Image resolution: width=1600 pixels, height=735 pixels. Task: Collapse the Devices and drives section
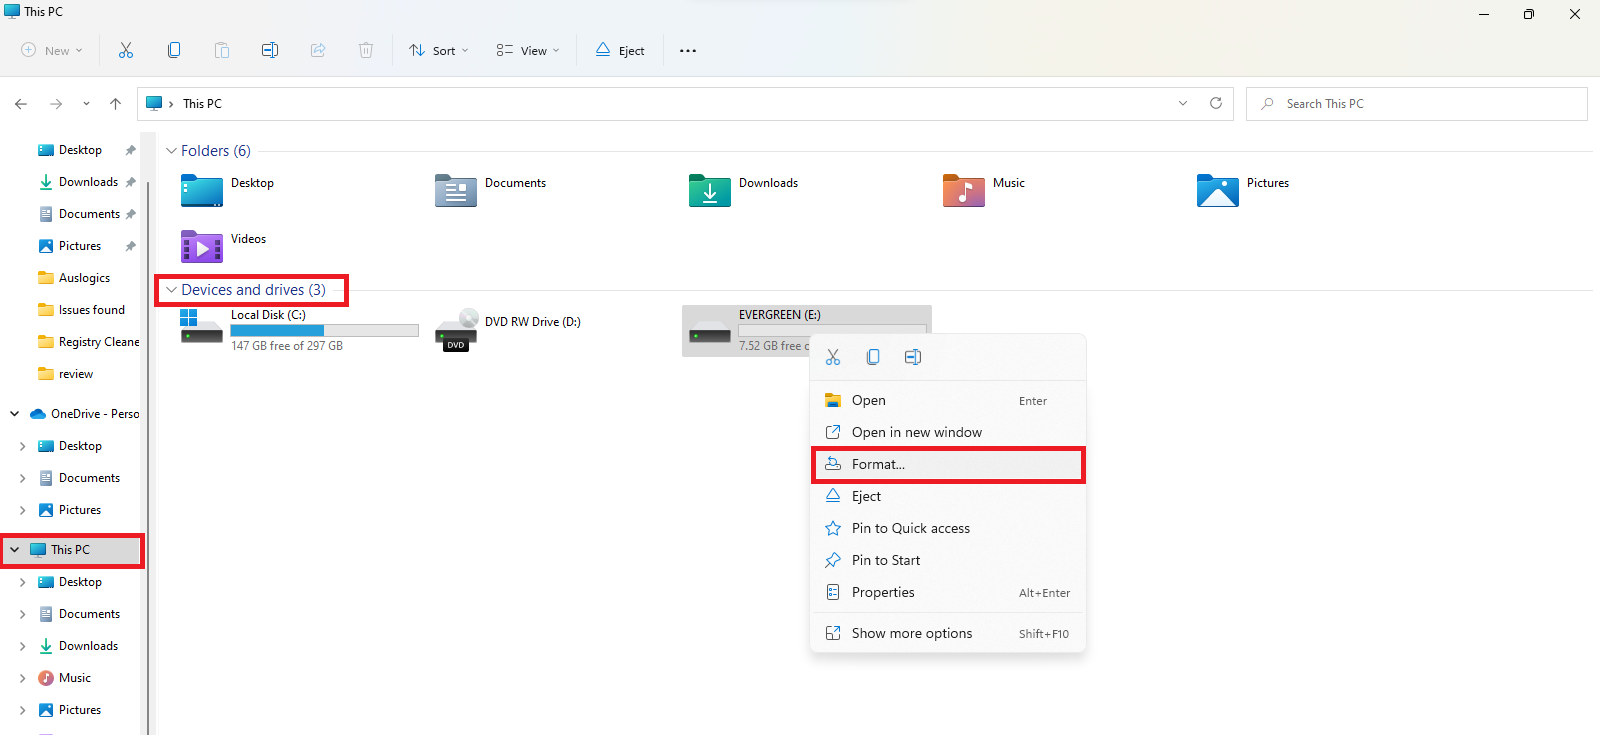(171, 290)
